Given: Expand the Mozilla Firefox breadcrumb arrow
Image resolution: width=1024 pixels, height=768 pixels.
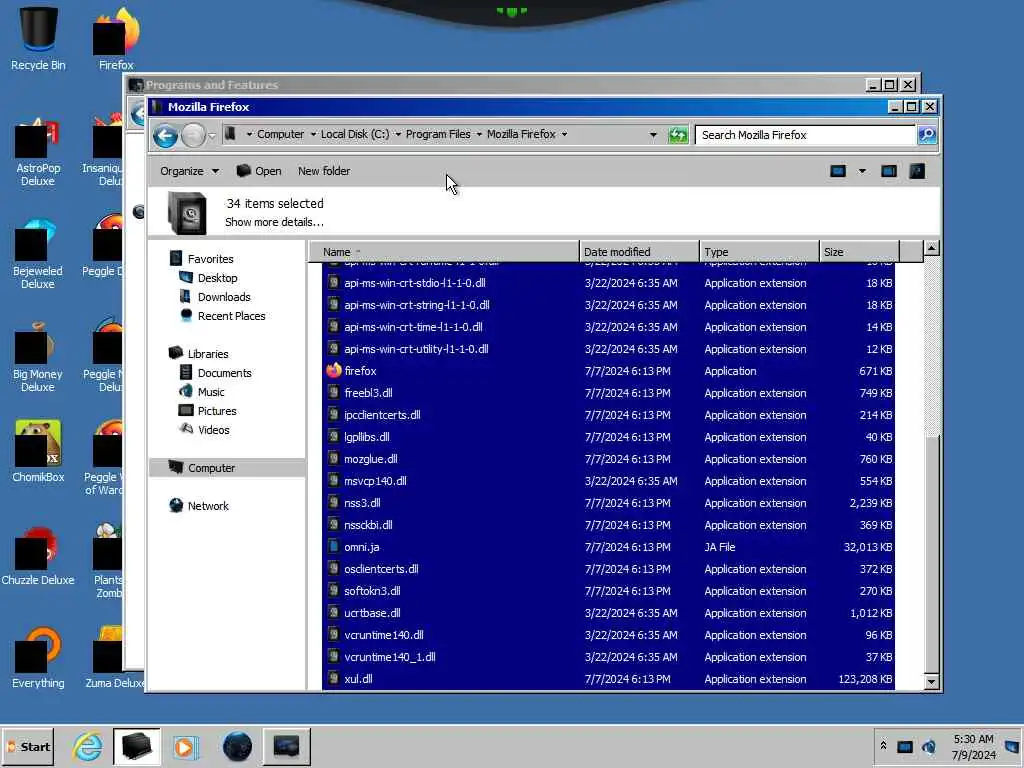Looking at the screenshot, I should click(564, 135).
